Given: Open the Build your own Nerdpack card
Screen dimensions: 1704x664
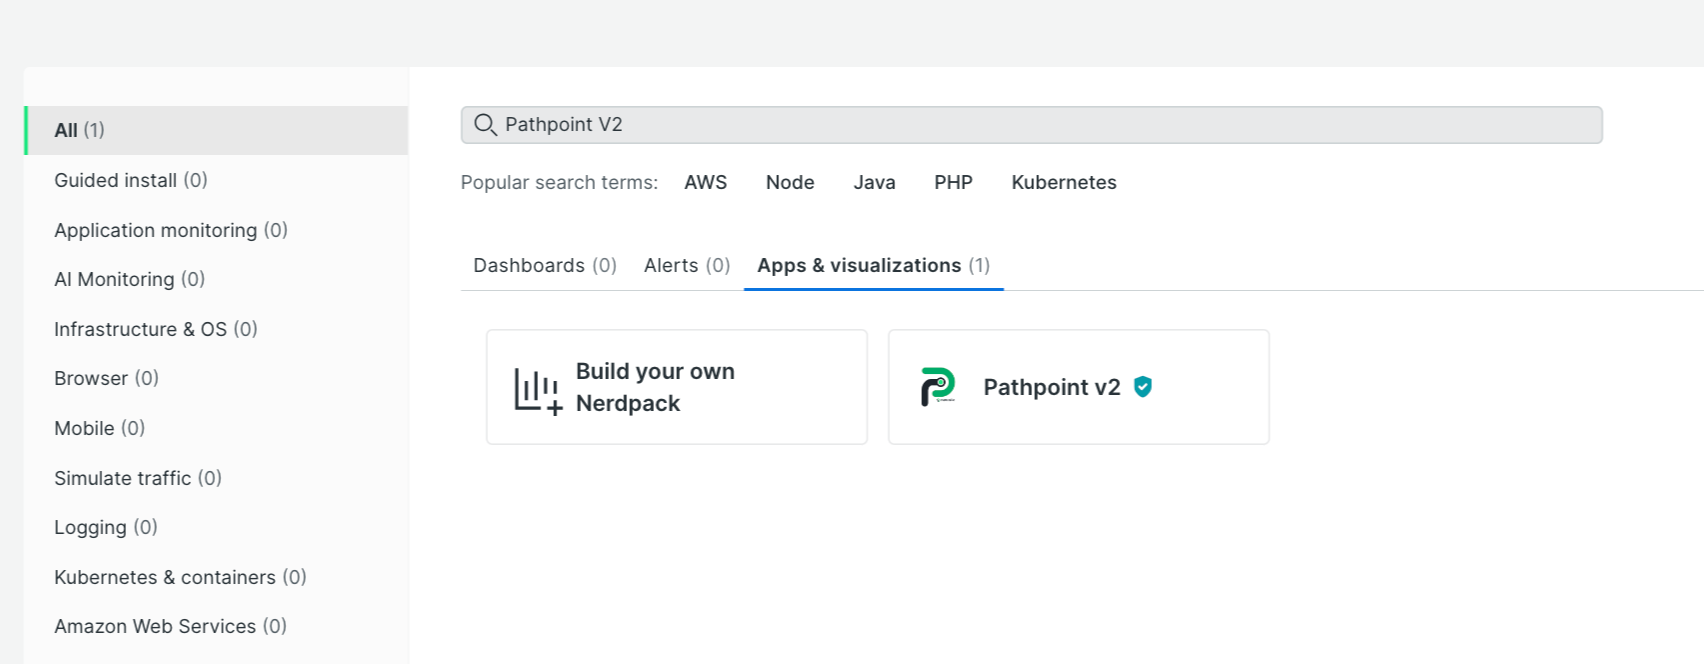Looking at the screenshot, I should pyautogui.click(x=677, y=387).
